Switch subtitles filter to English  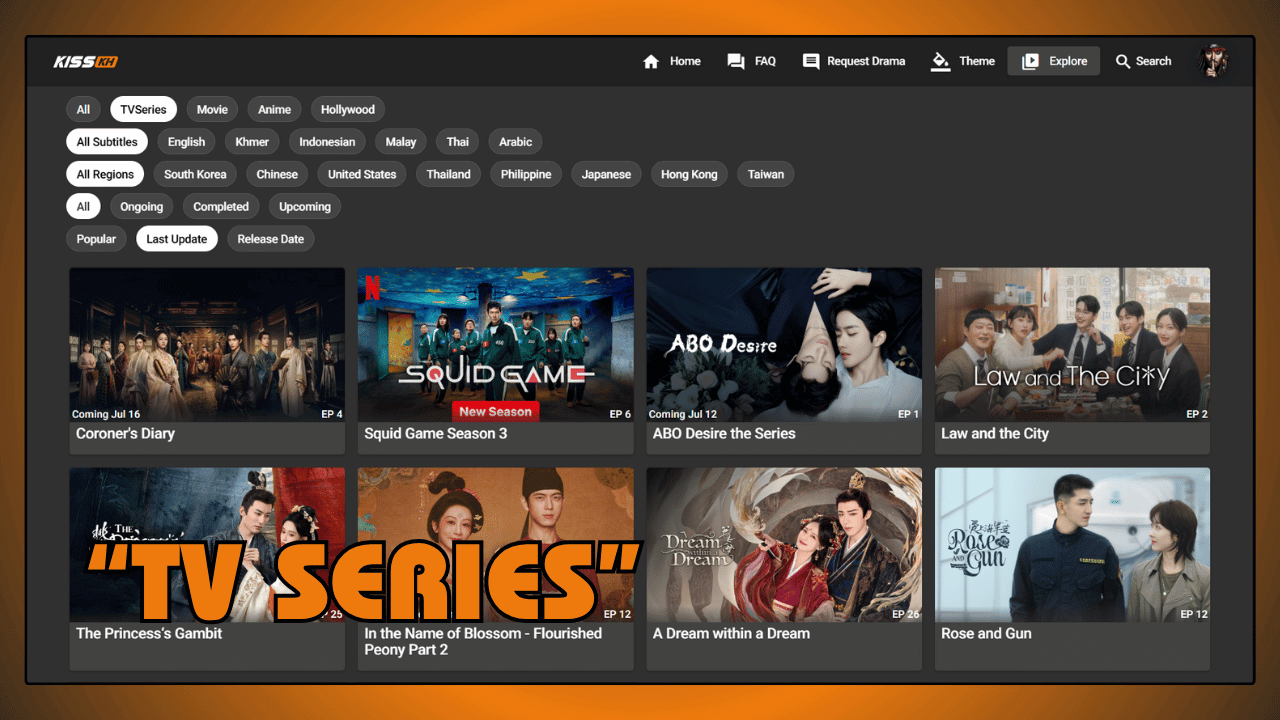point(186,141)
